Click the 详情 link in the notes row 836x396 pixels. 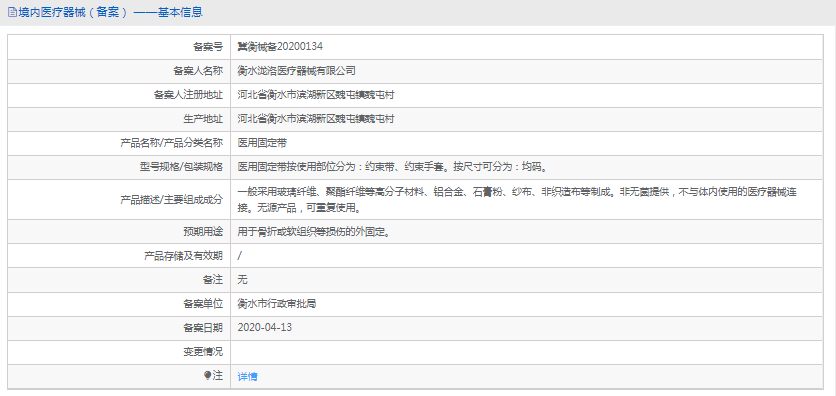coord(247,376)
